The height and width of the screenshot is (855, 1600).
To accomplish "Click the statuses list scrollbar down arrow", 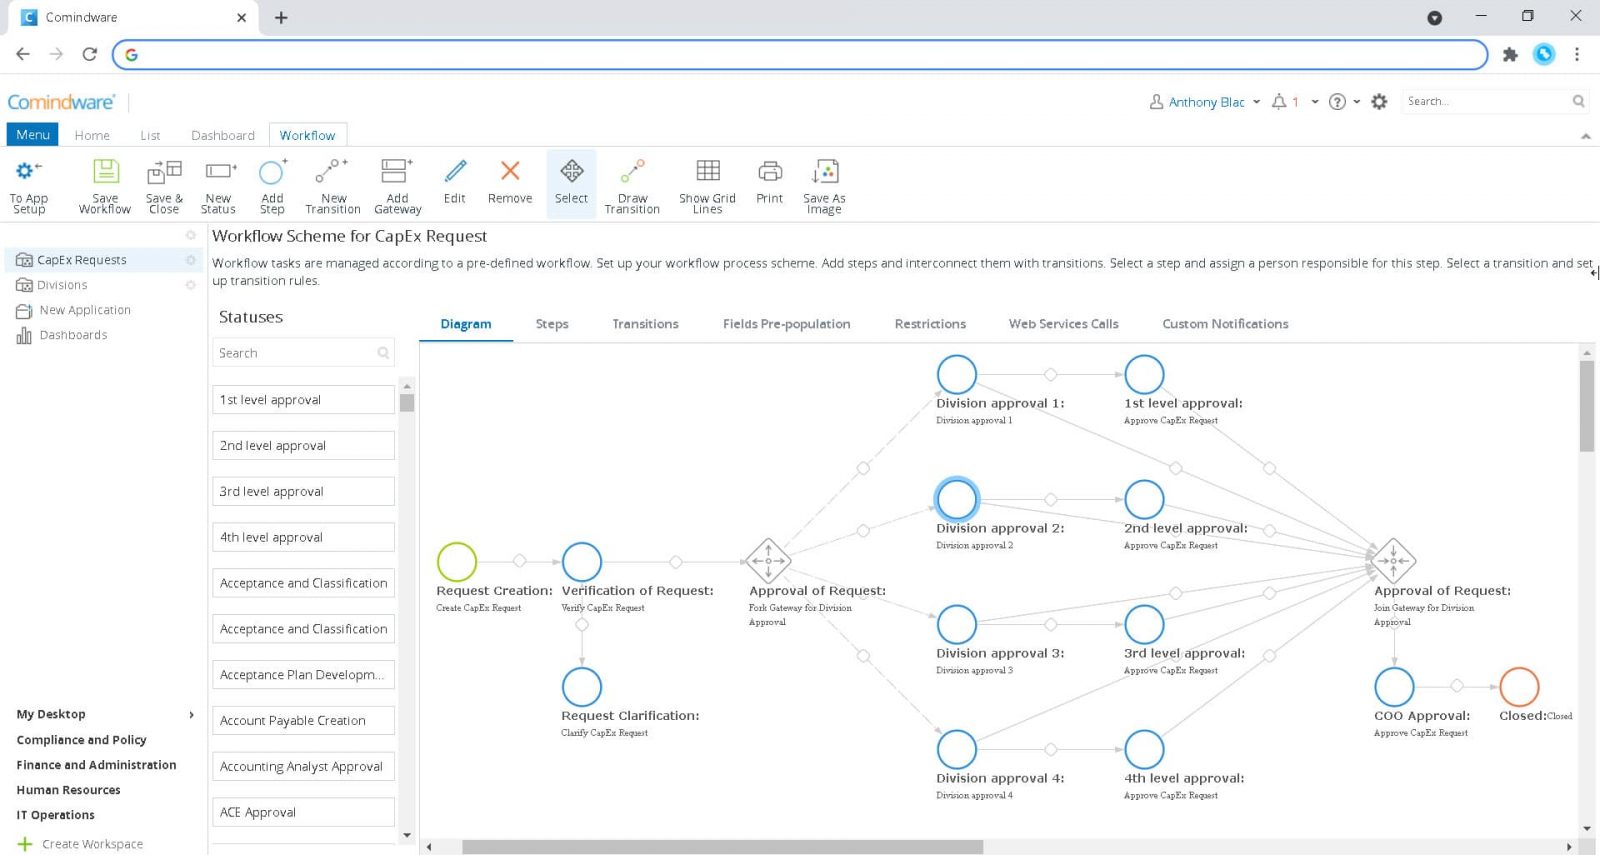I will click(x=406, y=835).
